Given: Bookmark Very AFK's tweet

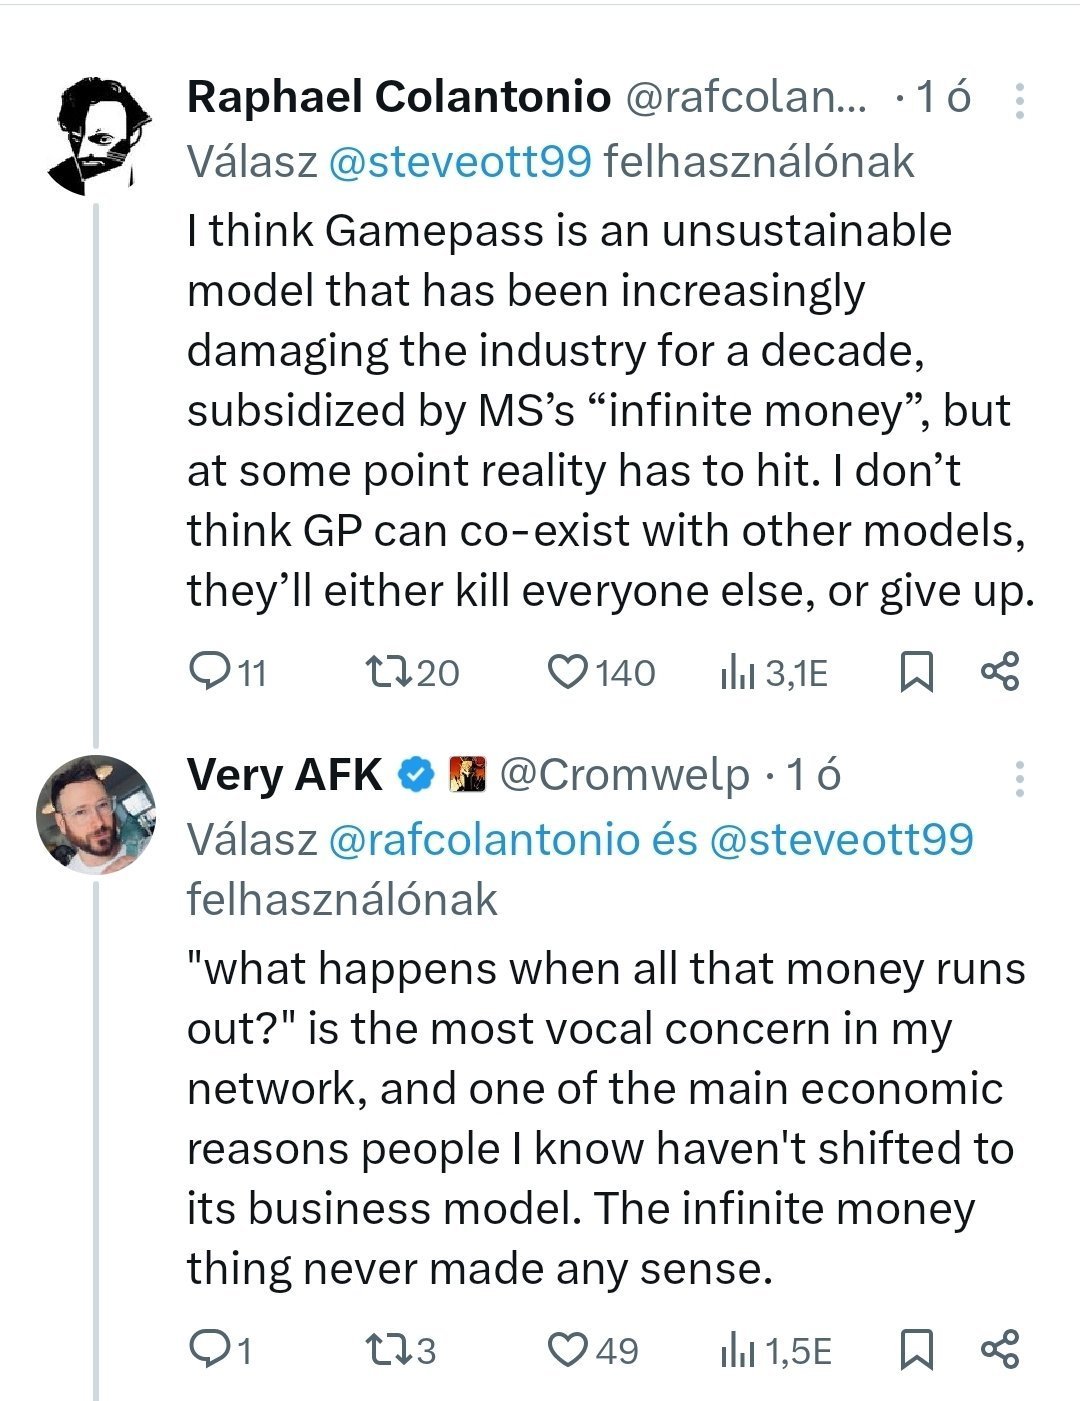Looking at the screenshot, I should coord(916,1350).
